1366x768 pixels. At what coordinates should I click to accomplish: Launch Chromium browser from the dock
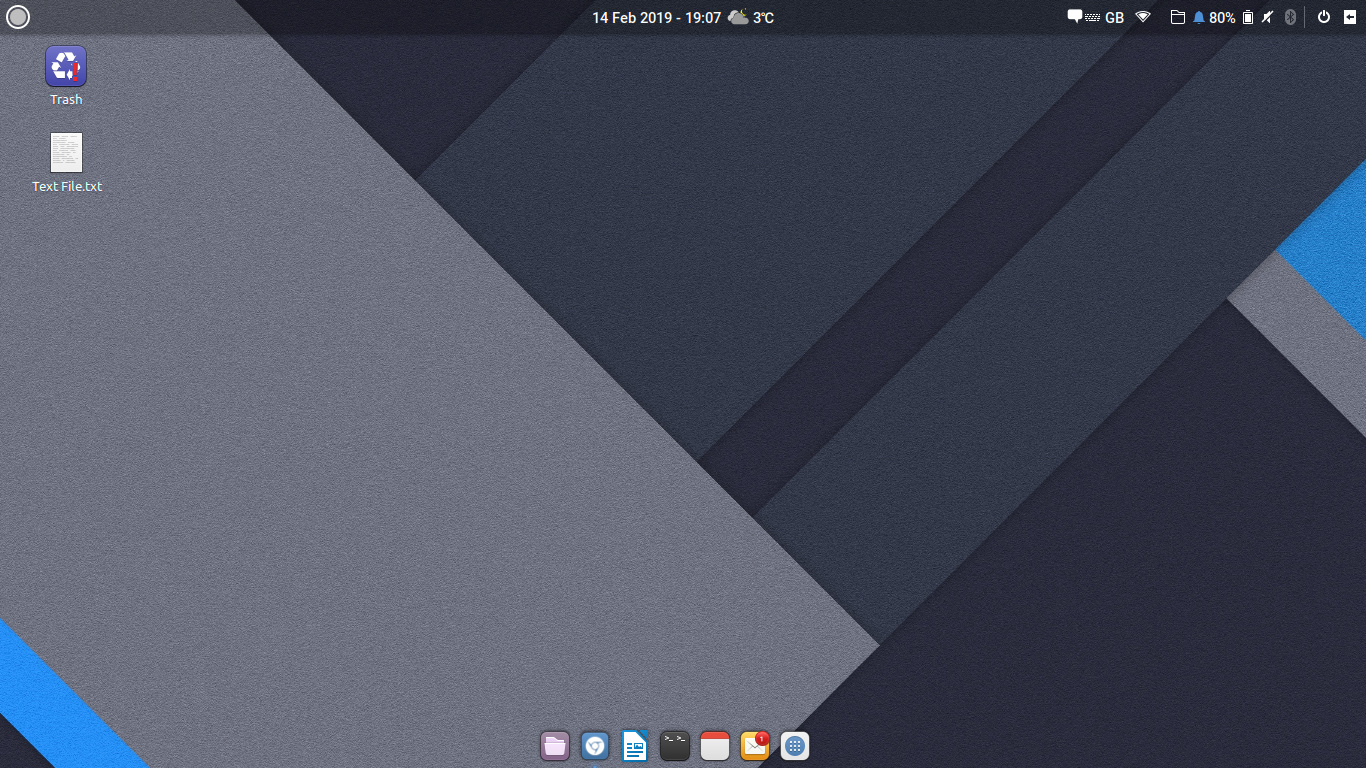(595, 746)
